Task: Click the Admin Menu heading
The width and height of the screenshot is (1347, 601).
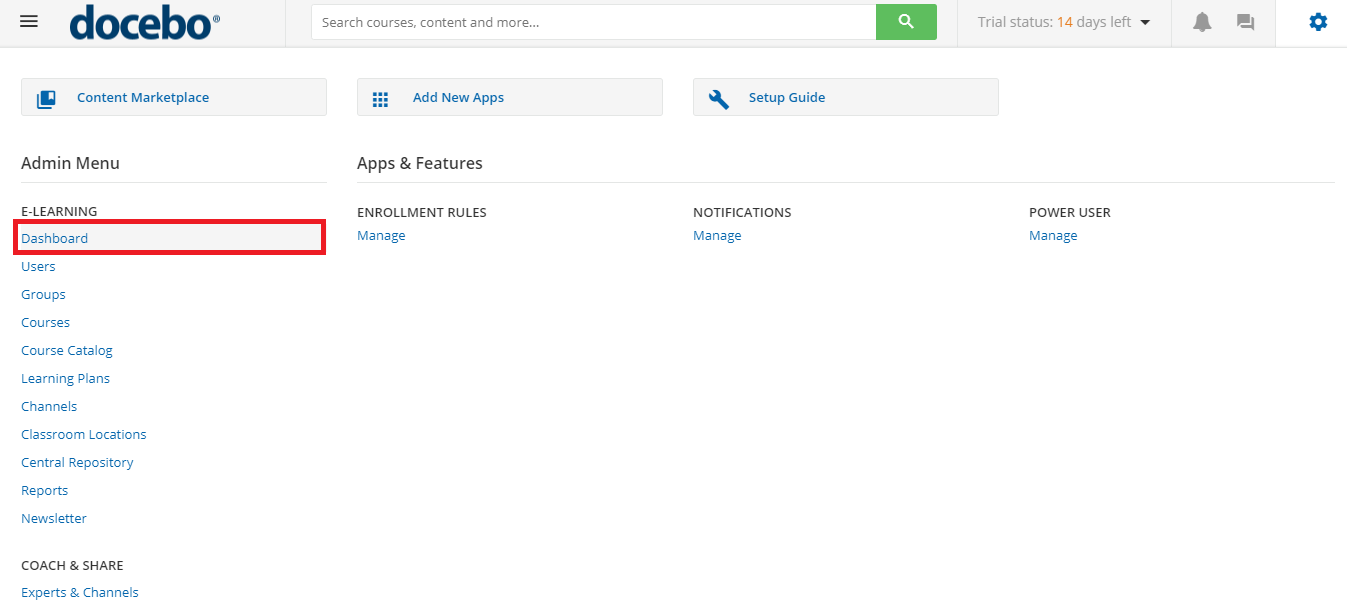Action: pyautogui.click(x=70, y=163)
